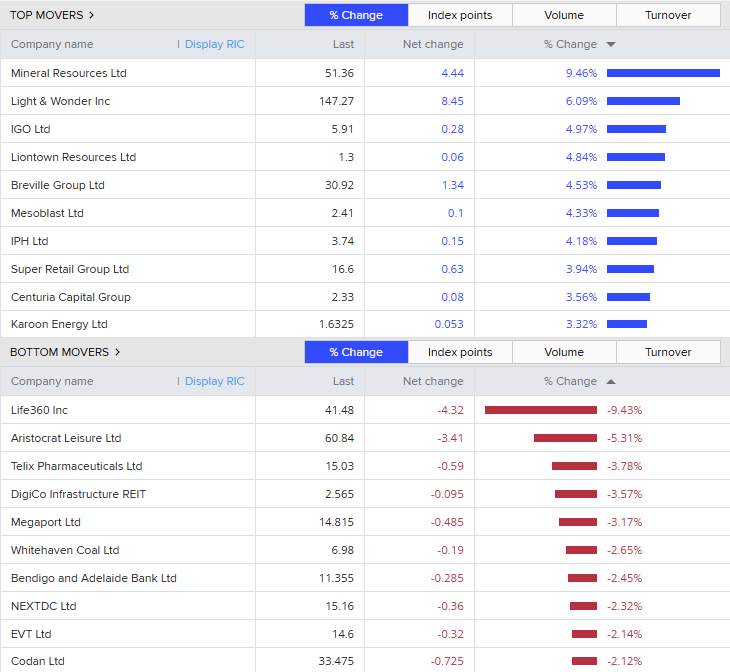
Task: Switch Top Movers to Index points tab
Action: tap(460, 15)
